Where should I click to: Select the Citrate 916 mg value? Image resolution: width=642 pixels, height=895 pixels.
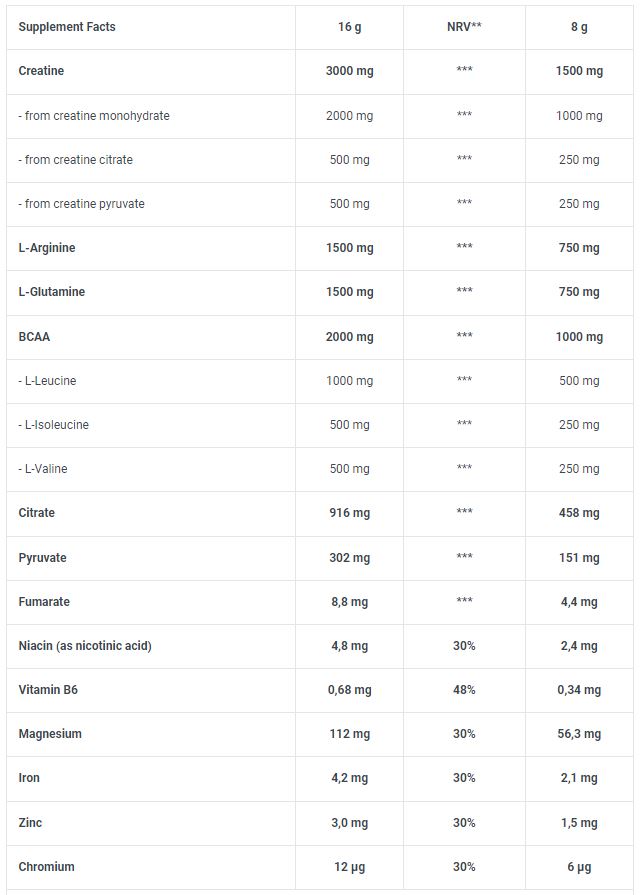pos(349,513)
